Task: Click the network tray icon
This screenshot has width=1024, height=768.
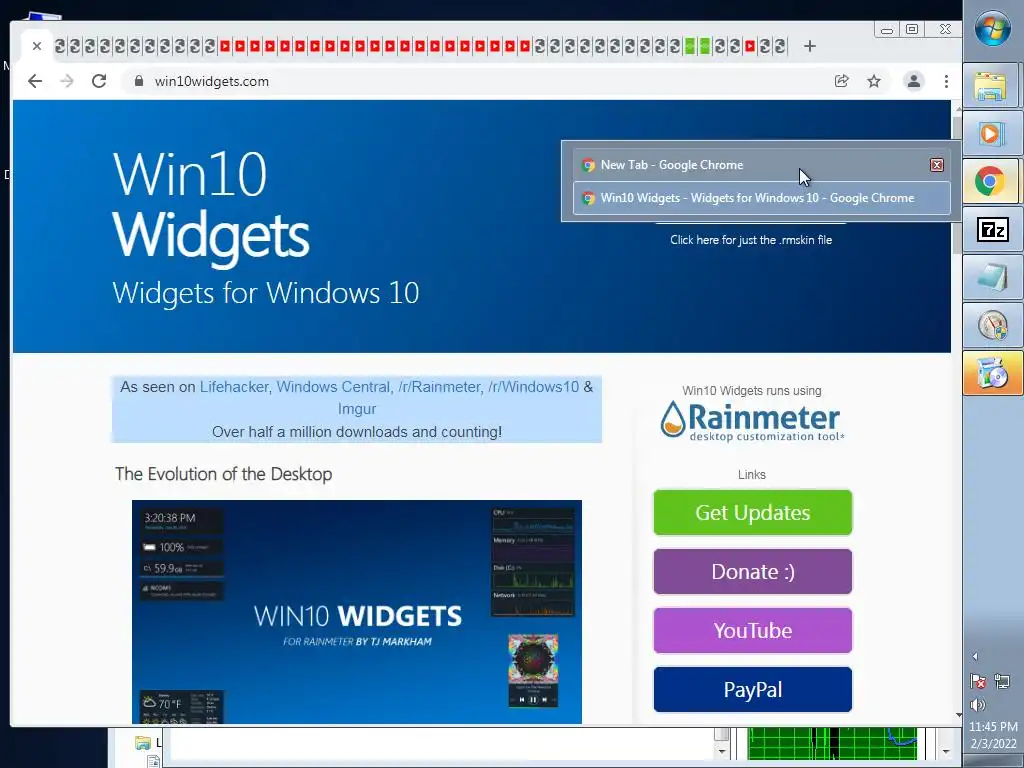Action: (x=1002, y=681)
